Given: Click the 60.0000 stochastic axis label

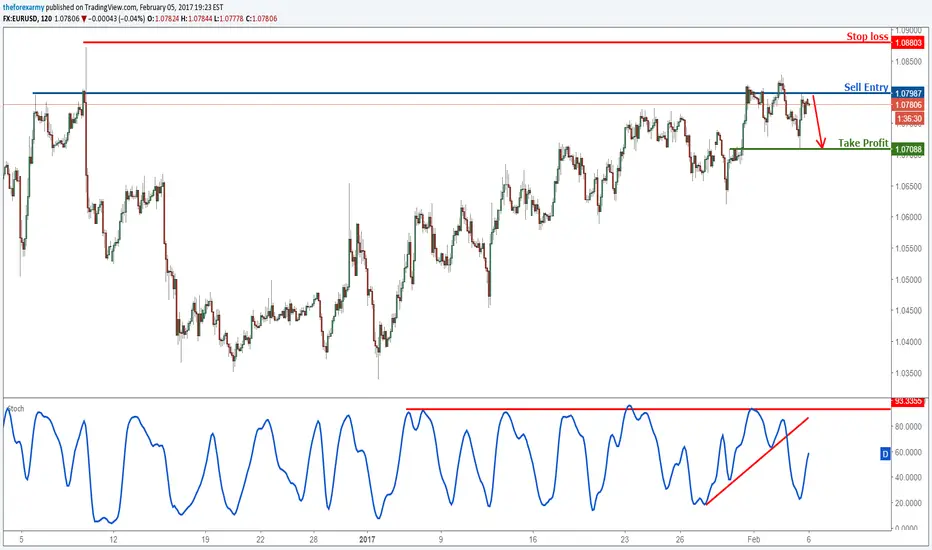Looking at the screenshot, I should pos(909,452).
